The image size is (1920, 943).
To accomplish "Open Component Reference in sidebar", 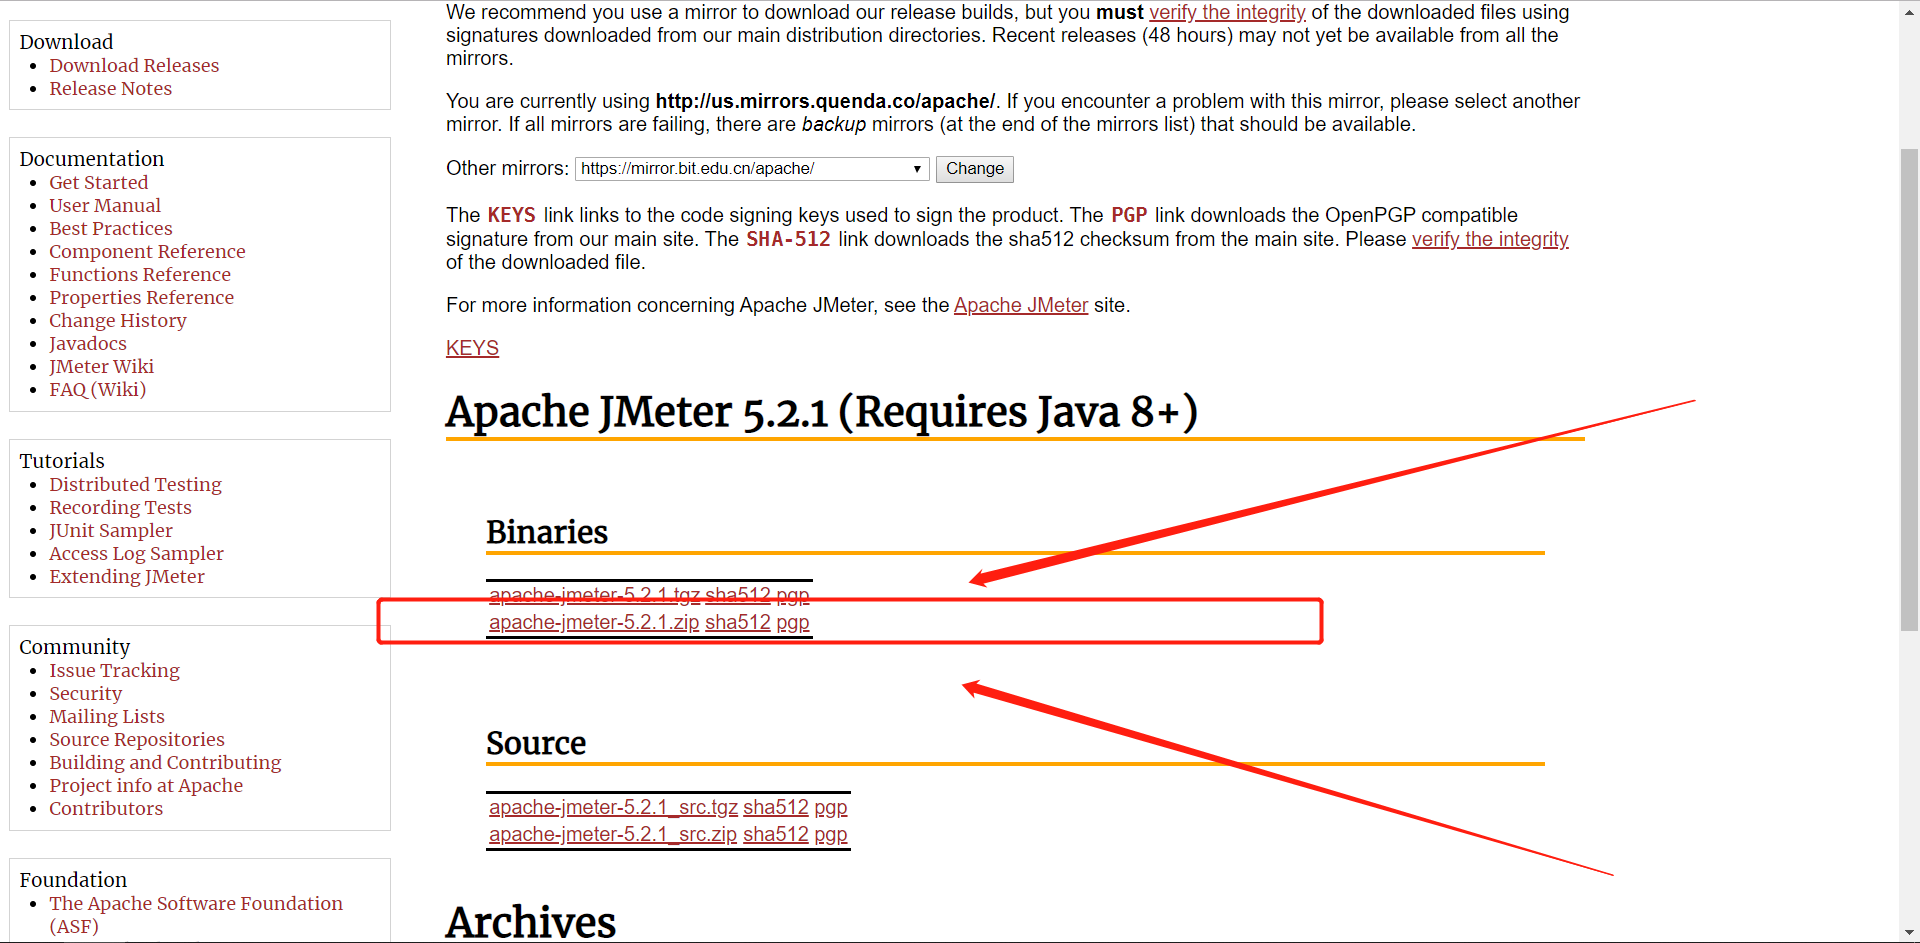I will coord(147,251).
